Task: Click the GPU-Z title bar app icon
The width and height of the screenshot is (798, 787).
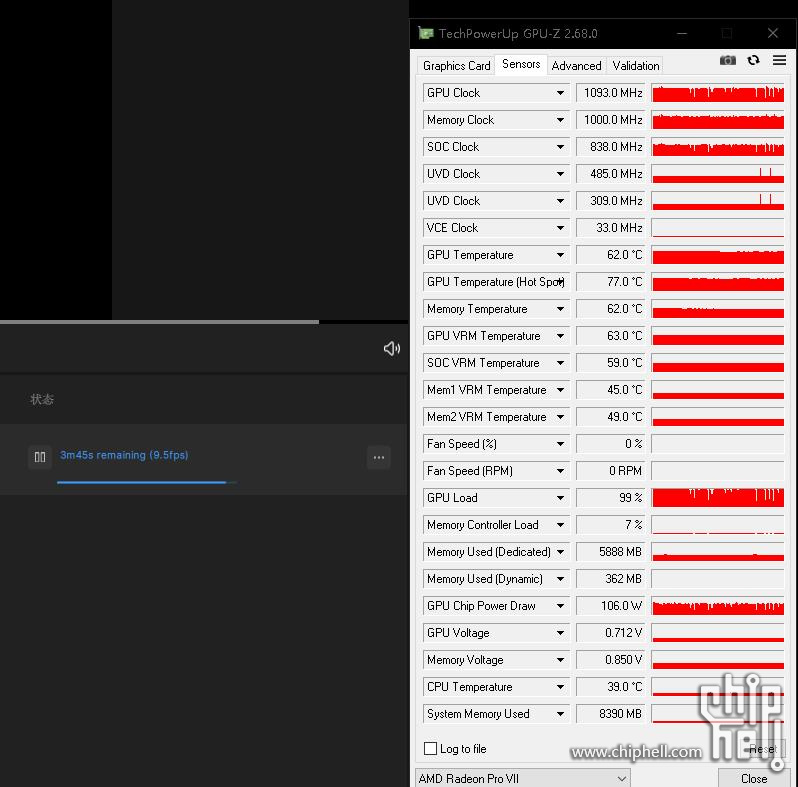Action: (x=425, y=34)
